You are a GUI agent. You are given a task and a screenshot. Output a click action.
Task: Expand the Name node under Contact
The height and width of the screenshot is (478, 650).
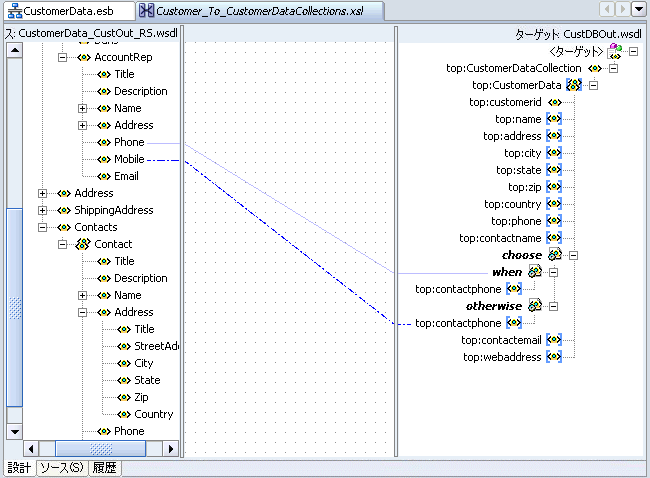[x=82, y=295]
